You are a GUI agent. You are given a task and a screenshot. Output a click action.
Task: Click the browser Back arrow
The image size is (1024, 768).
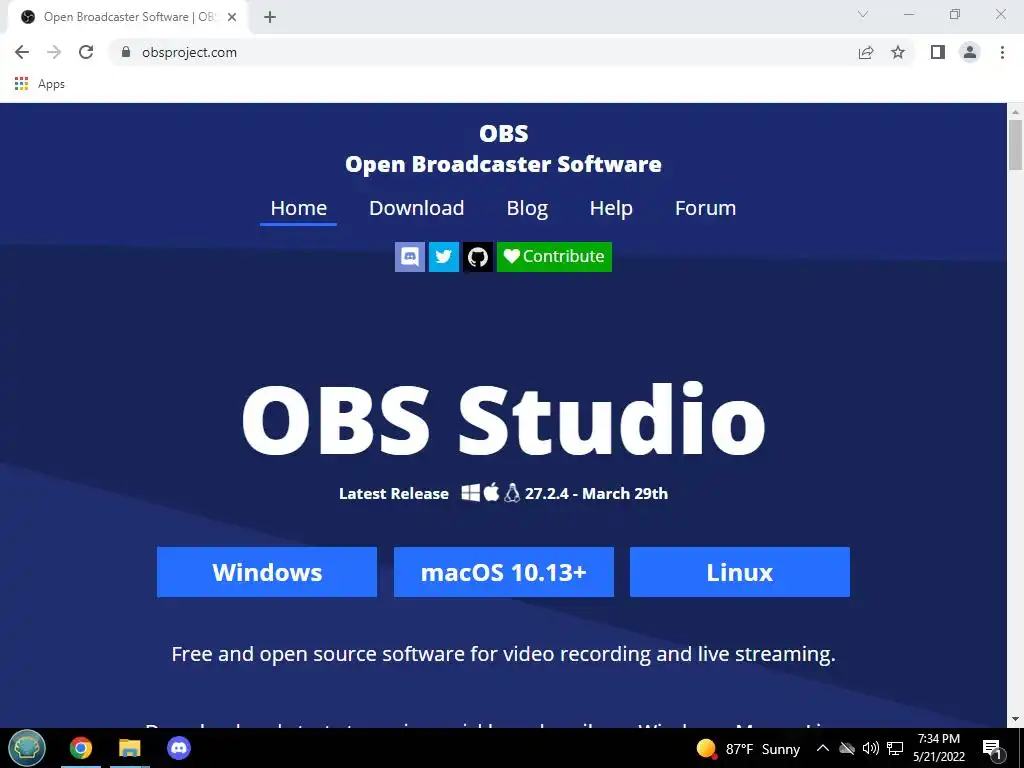[x=22, y=52]
